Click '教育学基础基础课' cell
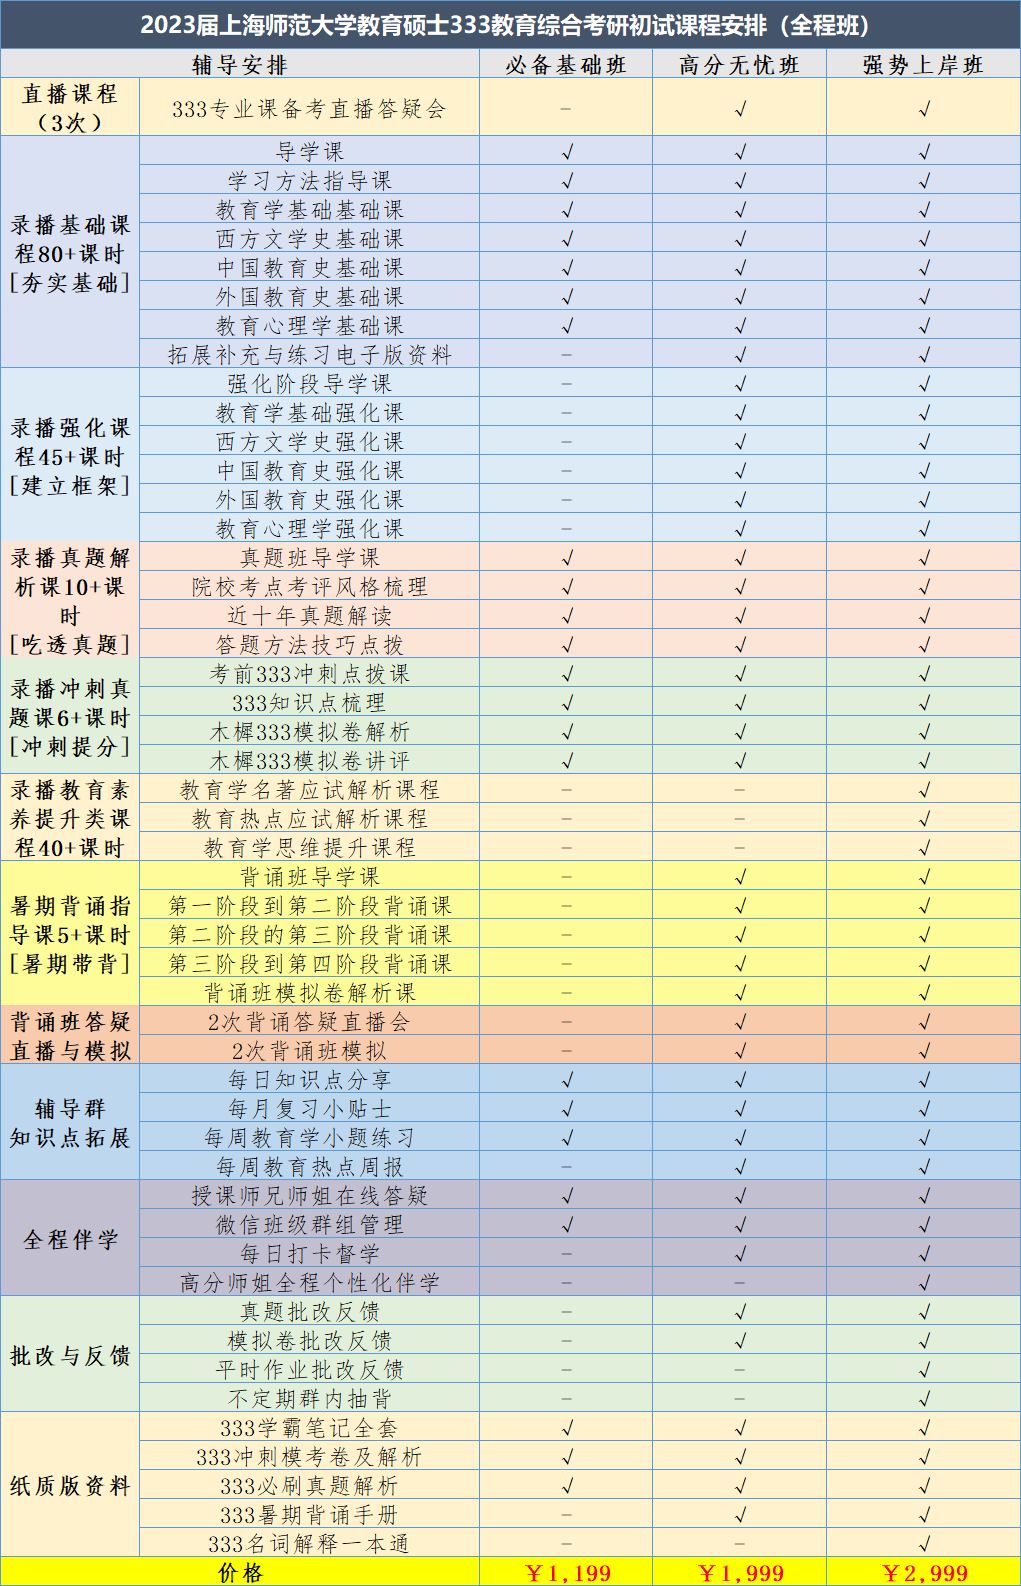This screenshot has width=1021, height=1586. coord(309,210)
